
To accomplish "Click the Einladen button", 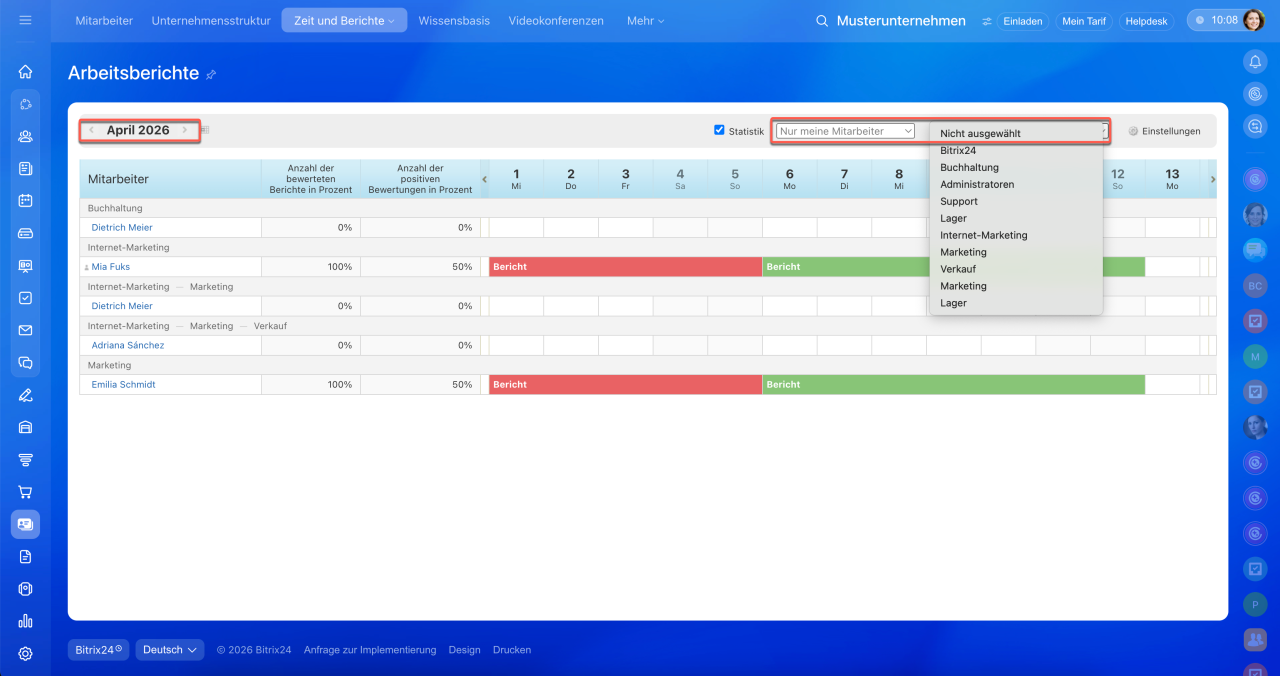I will (x=1022, y=21).
